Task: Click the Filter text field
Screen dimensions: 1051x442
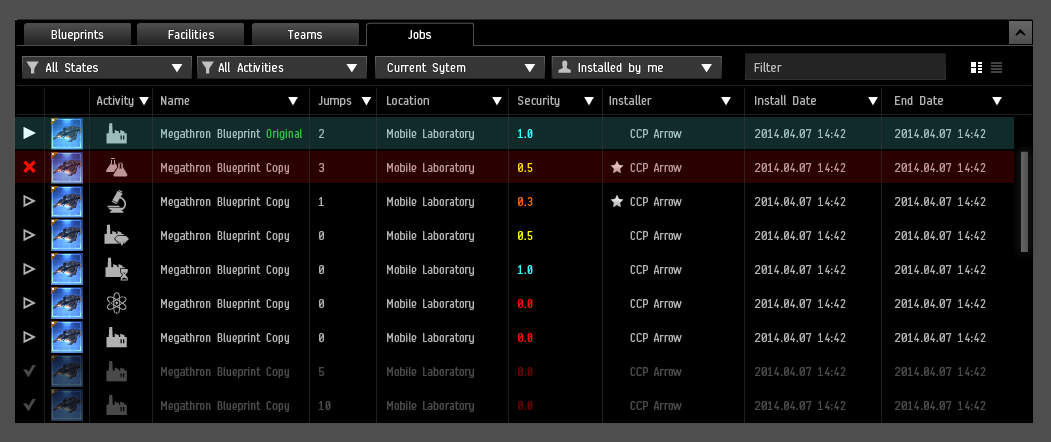Action: [x=845, y=68]
